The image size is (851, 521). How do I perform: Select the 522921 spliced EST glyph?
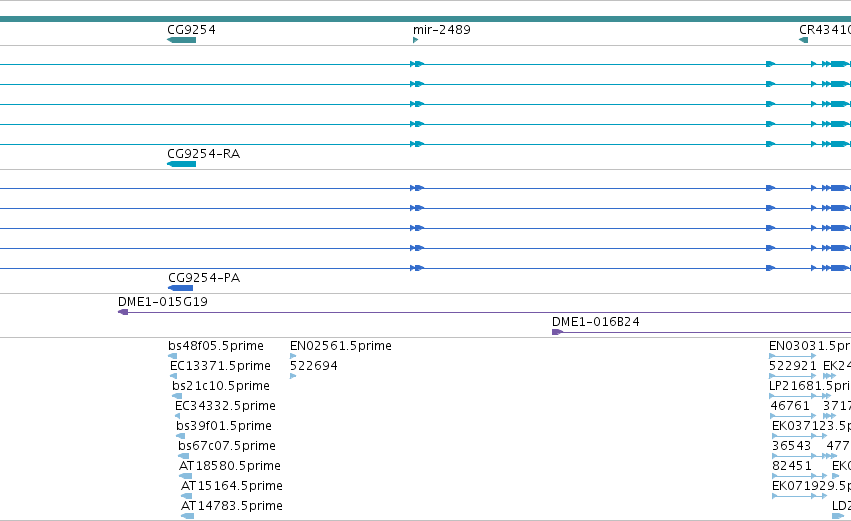(x=792, y=376)
